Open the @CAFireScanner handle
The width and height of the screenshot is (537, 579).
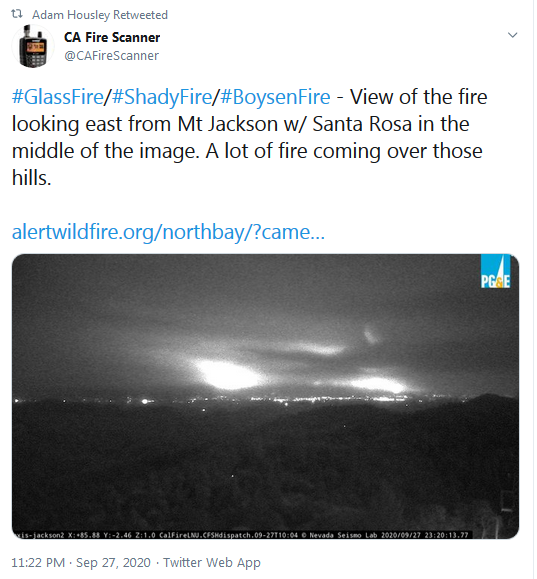[112, 56]
